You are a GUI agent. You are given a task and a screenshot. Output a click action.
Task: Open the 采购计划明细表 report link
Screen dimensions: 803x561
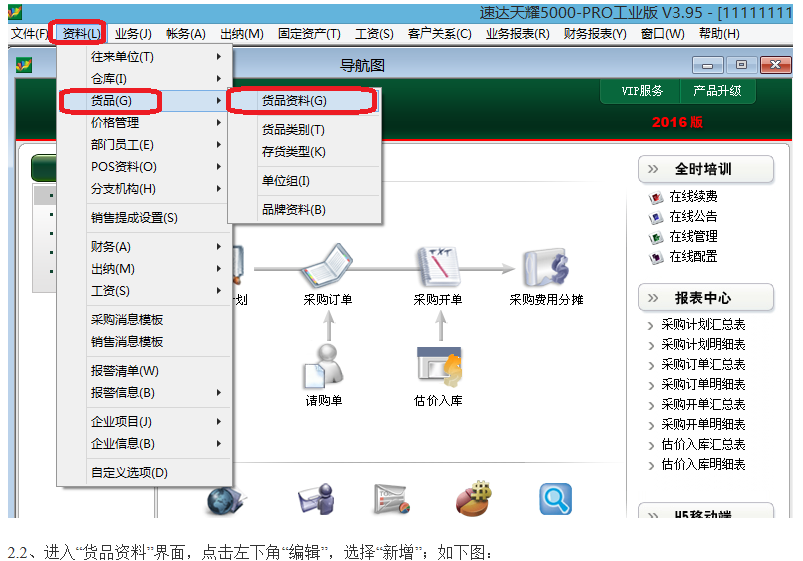[x=703, y=345]
